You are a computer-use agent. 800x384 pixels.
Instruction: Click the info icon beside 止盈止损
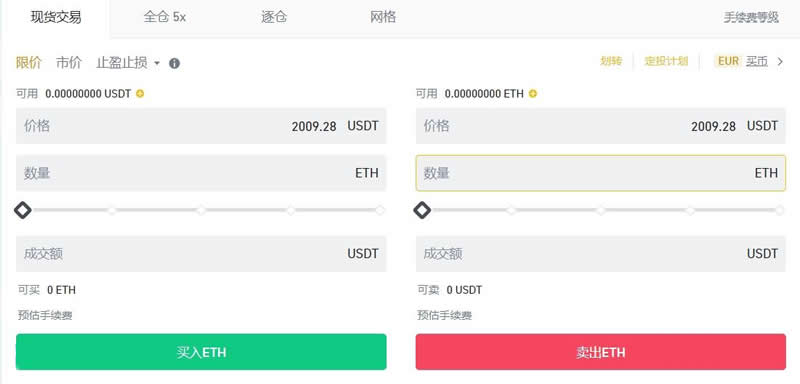tap(174, 64)
